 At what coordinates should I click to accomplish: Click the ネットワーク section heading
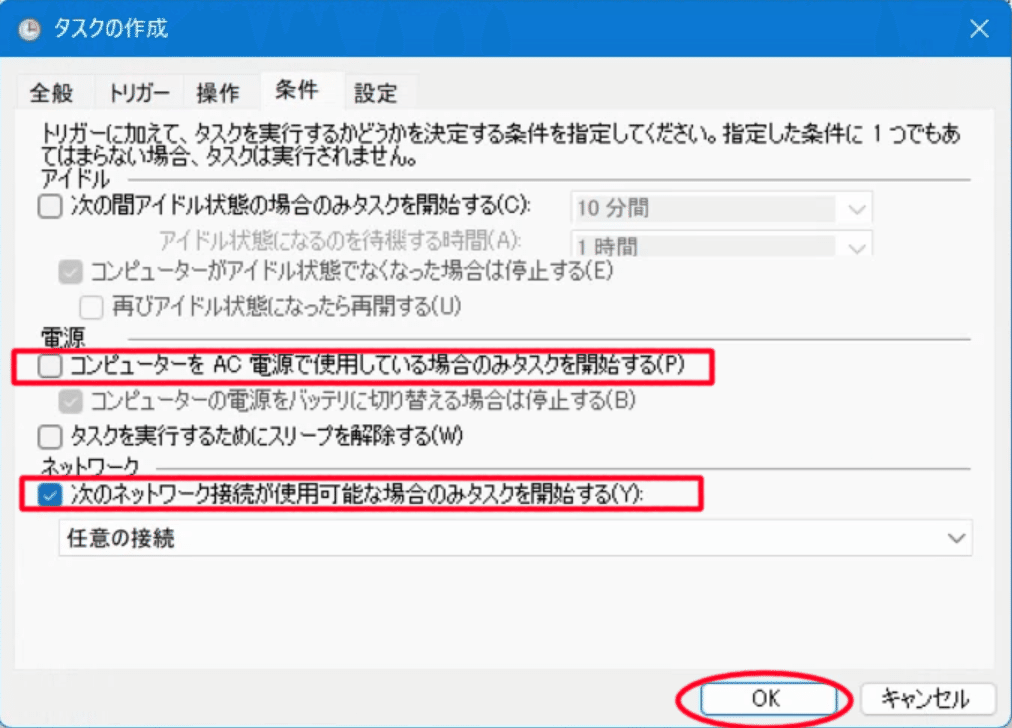pos(90,465)
